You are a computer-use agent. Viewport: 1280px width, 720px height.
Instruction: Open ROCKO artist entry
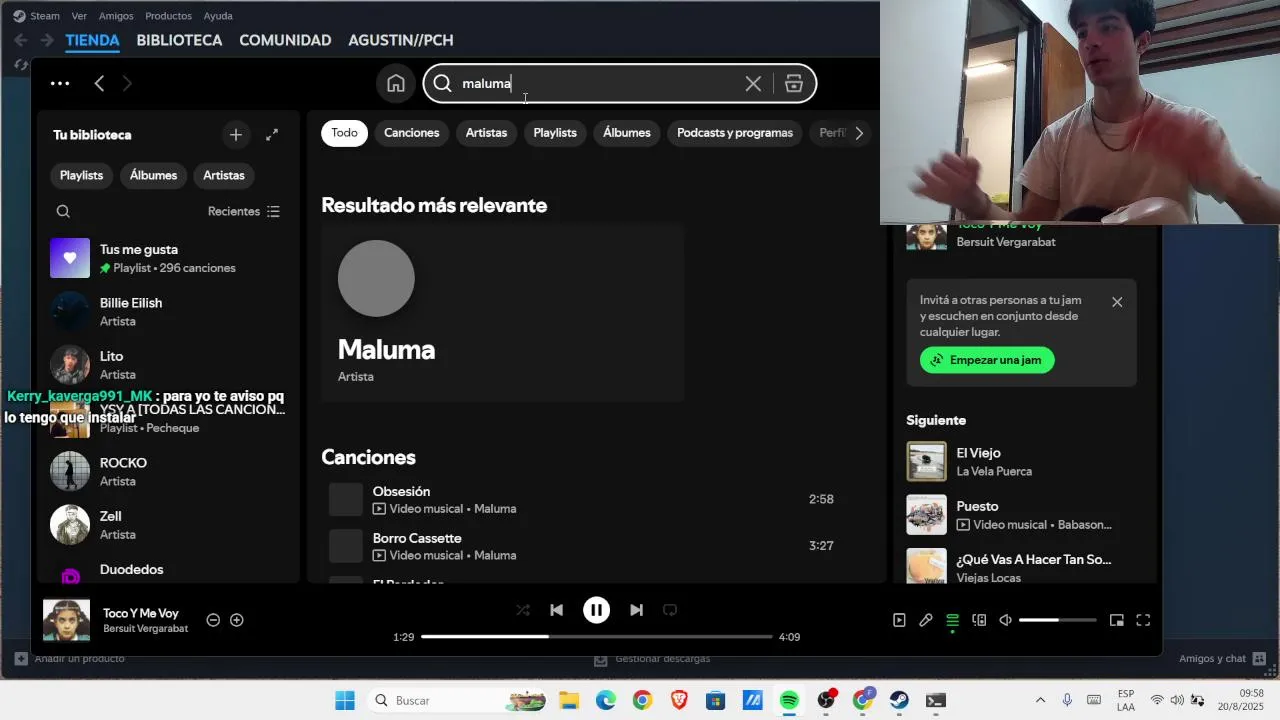[168, 471]
